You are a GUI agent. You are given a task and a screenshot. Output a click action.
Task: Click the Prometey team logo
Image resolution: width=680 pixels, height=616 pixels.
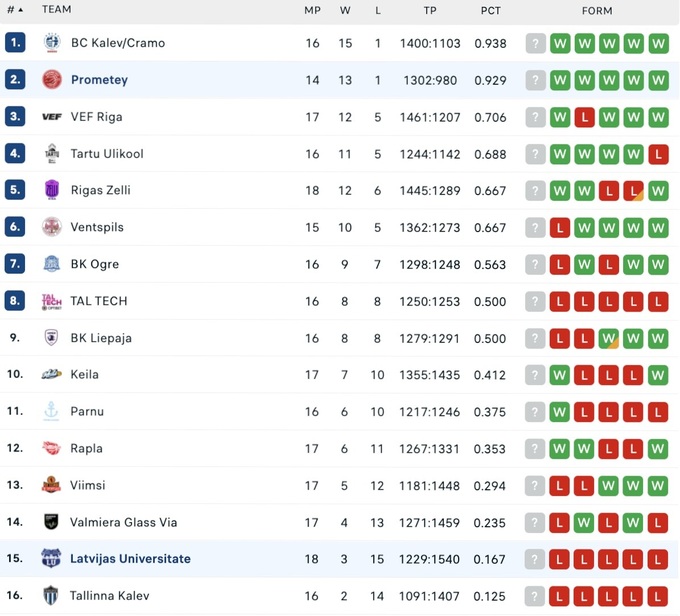[x=52, y=80]
